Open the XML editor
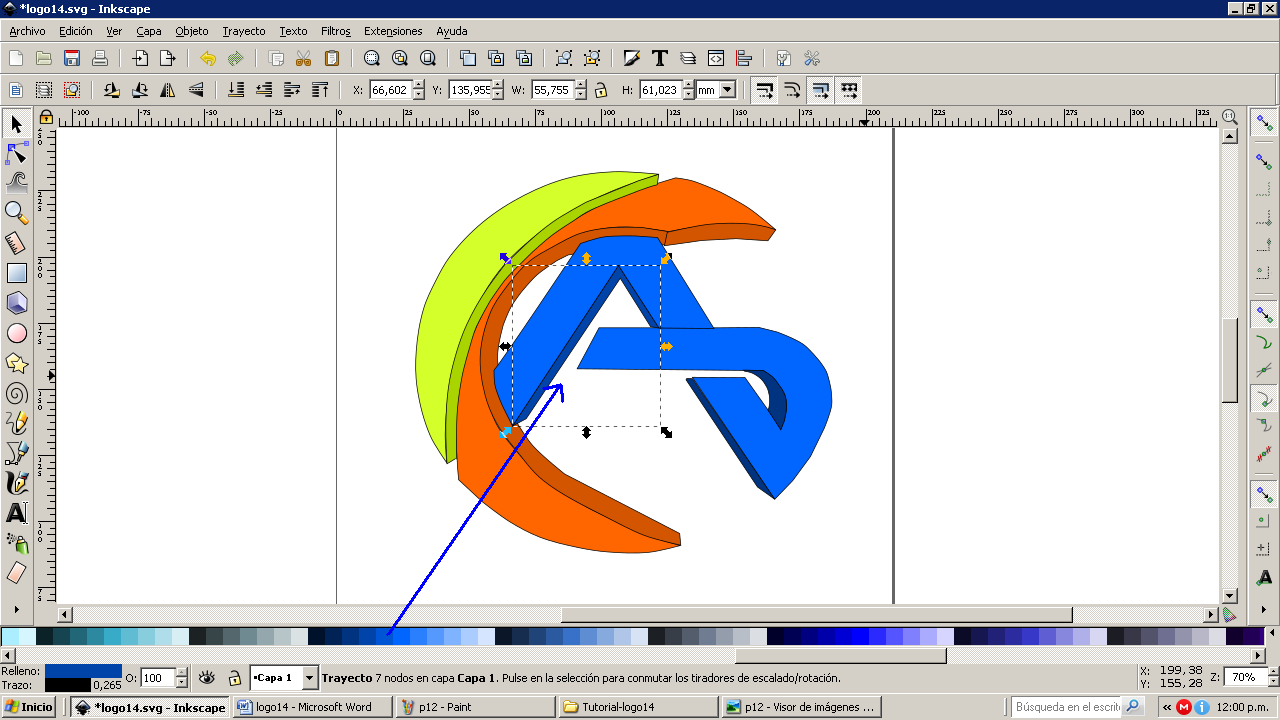The height and width of the screenshot is (720, 1280). [x=716, y=58]
